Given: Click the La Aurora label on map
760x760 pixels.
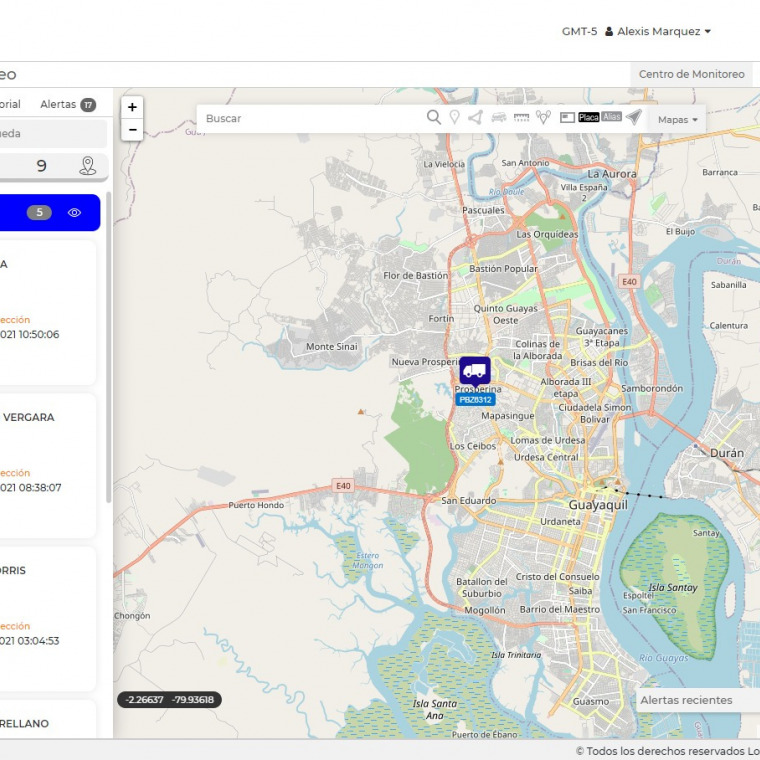Looking at the screenshot, I should pyautogui.click(x=612, y=174).
